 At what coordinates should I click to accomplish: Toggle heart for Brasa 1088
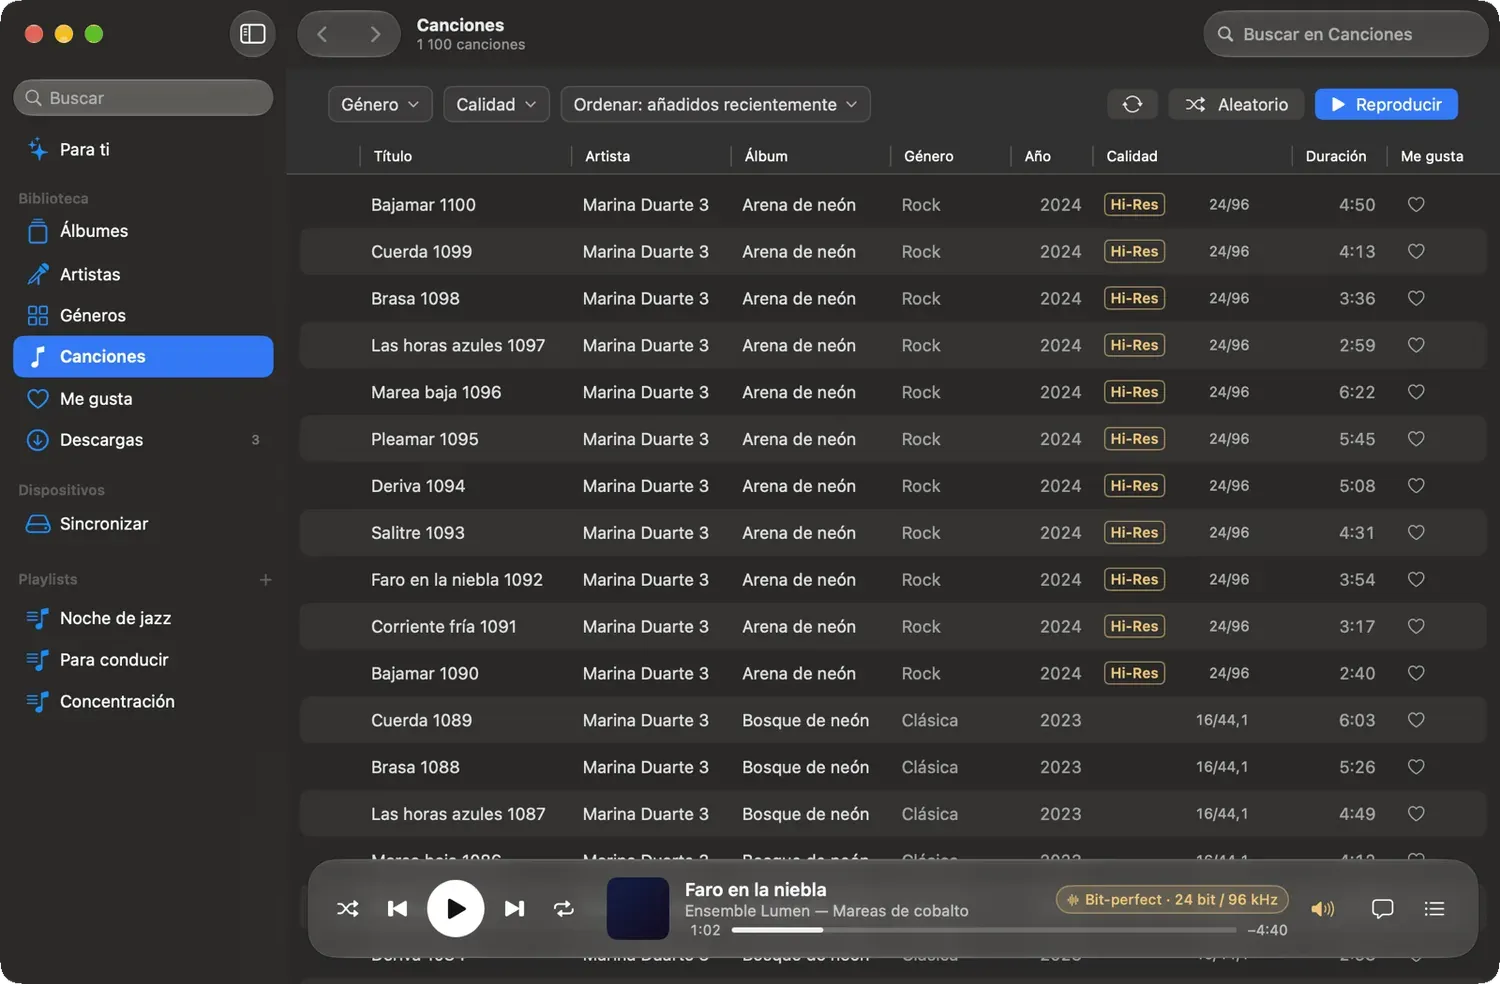[1416, 767]
